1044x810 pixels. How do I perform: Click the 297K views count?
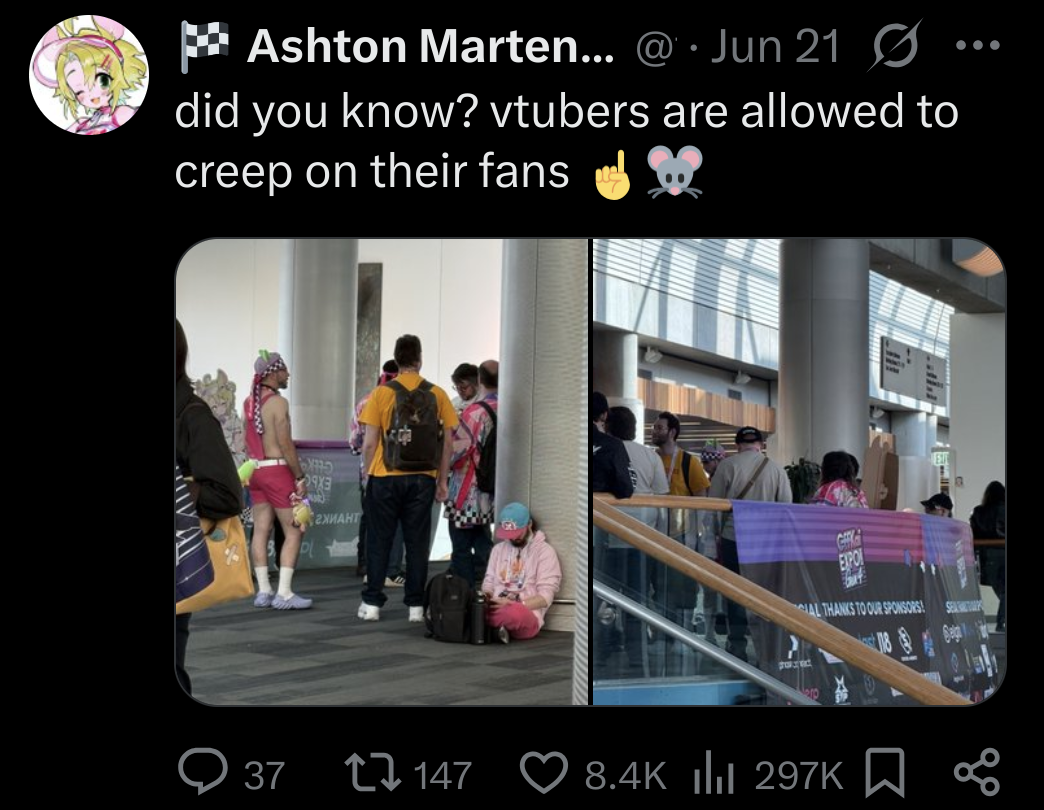point(799,775)
